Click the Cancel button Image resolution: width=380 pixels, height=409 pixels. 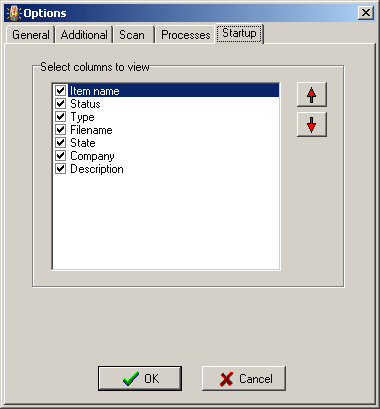(244, 379)
